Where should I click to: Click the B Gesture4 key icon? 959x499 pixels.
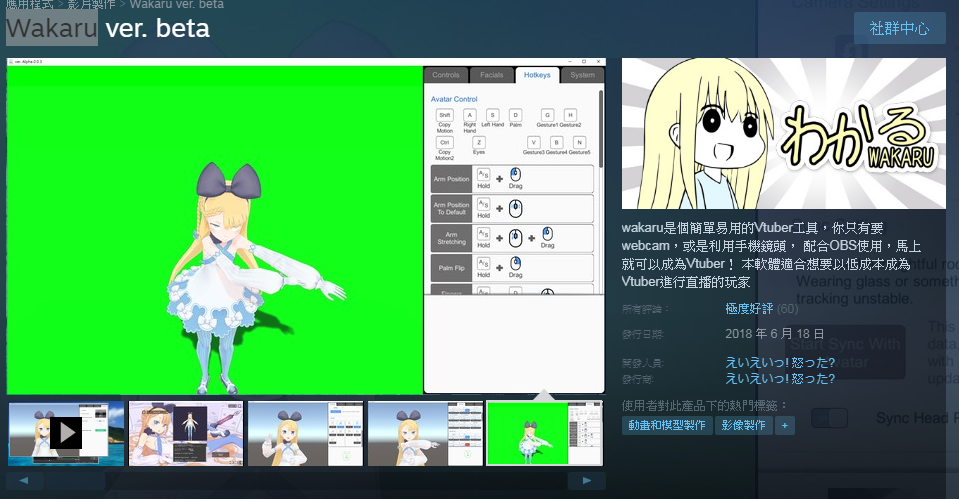coord(556,142)
